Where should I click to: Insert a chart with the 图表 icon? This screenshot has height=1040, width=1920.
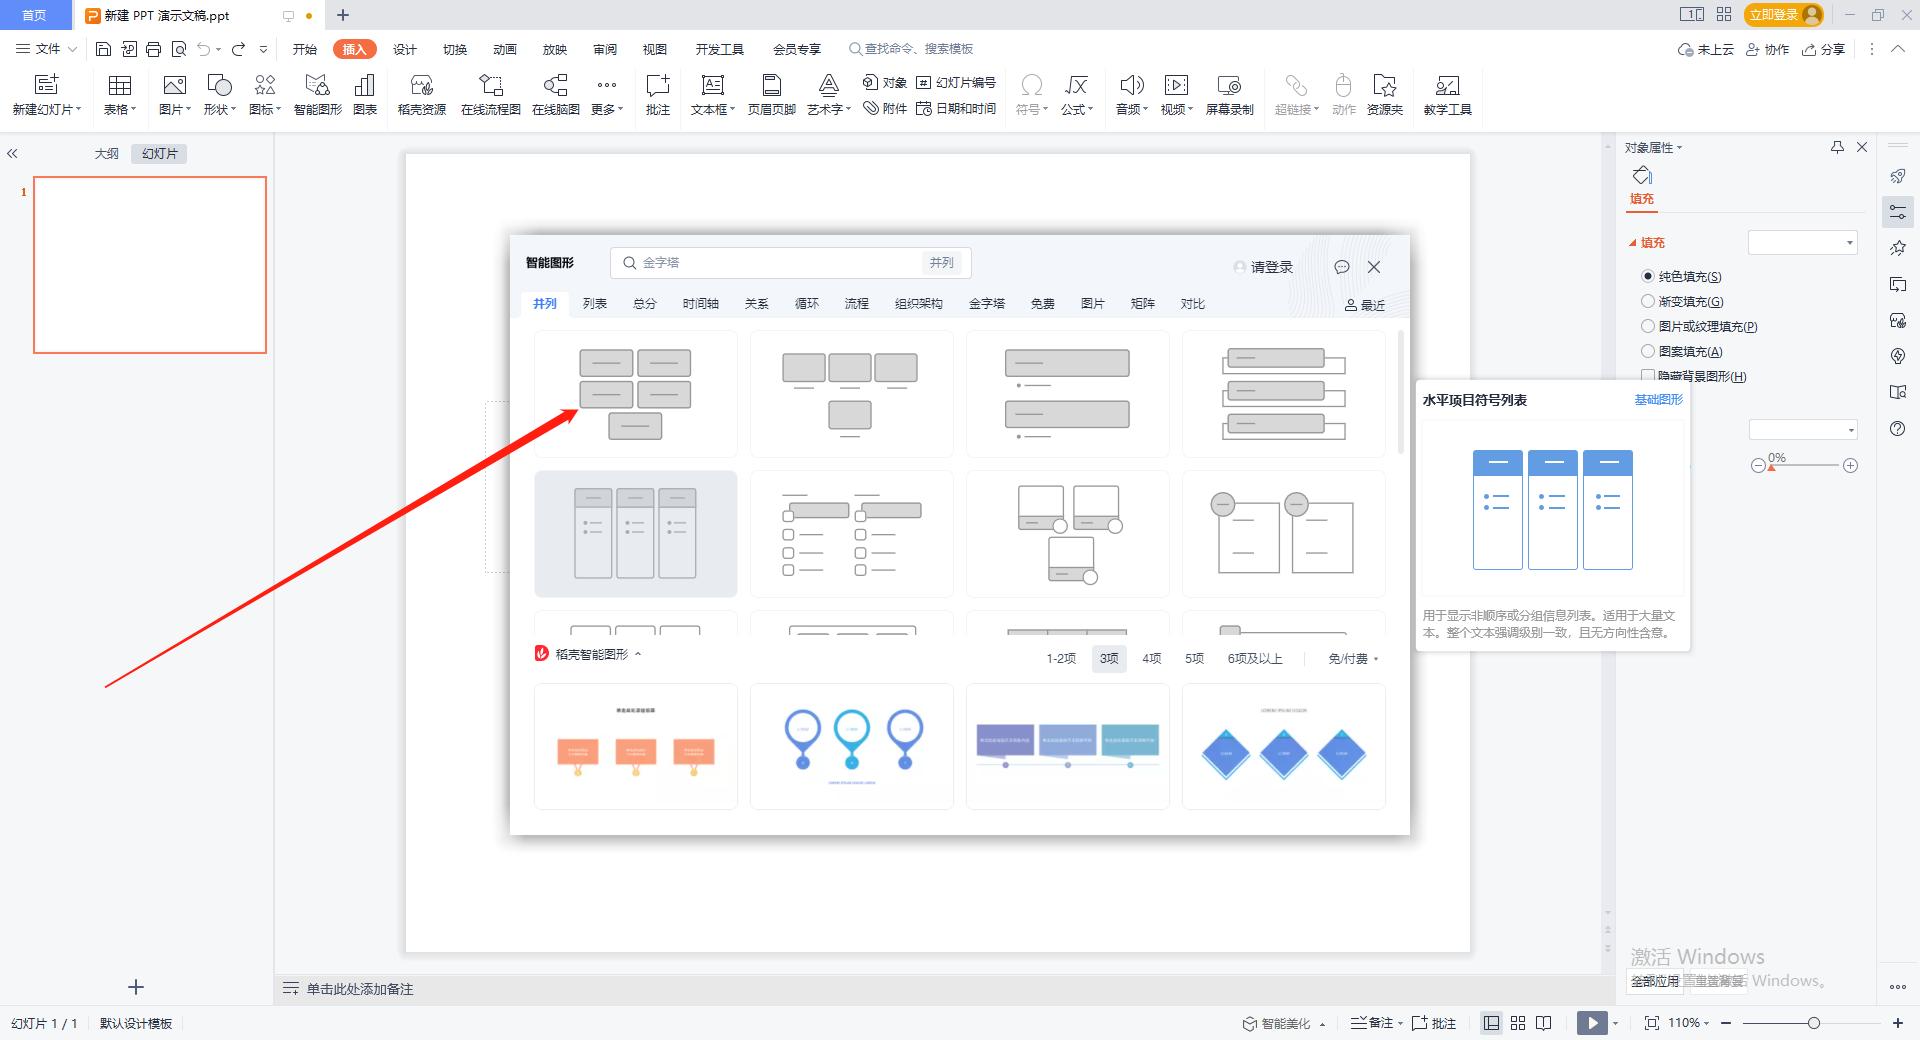(x=365, y=95)
